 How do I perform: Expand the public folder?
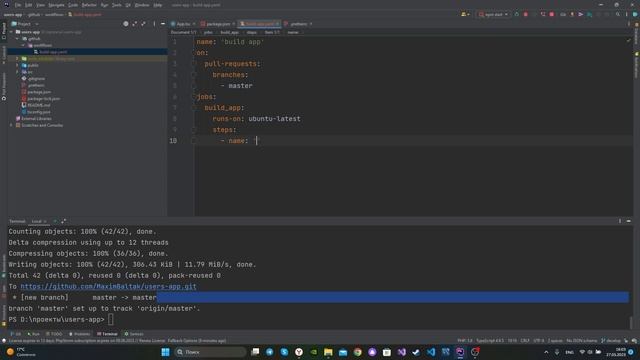[18, 65]
